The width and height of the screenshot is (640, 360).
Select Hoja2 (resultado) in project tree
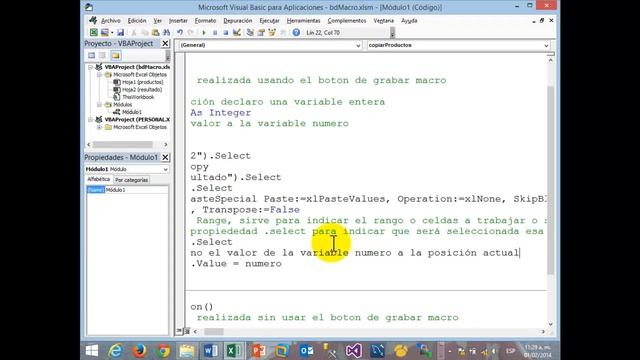[138, 89]
